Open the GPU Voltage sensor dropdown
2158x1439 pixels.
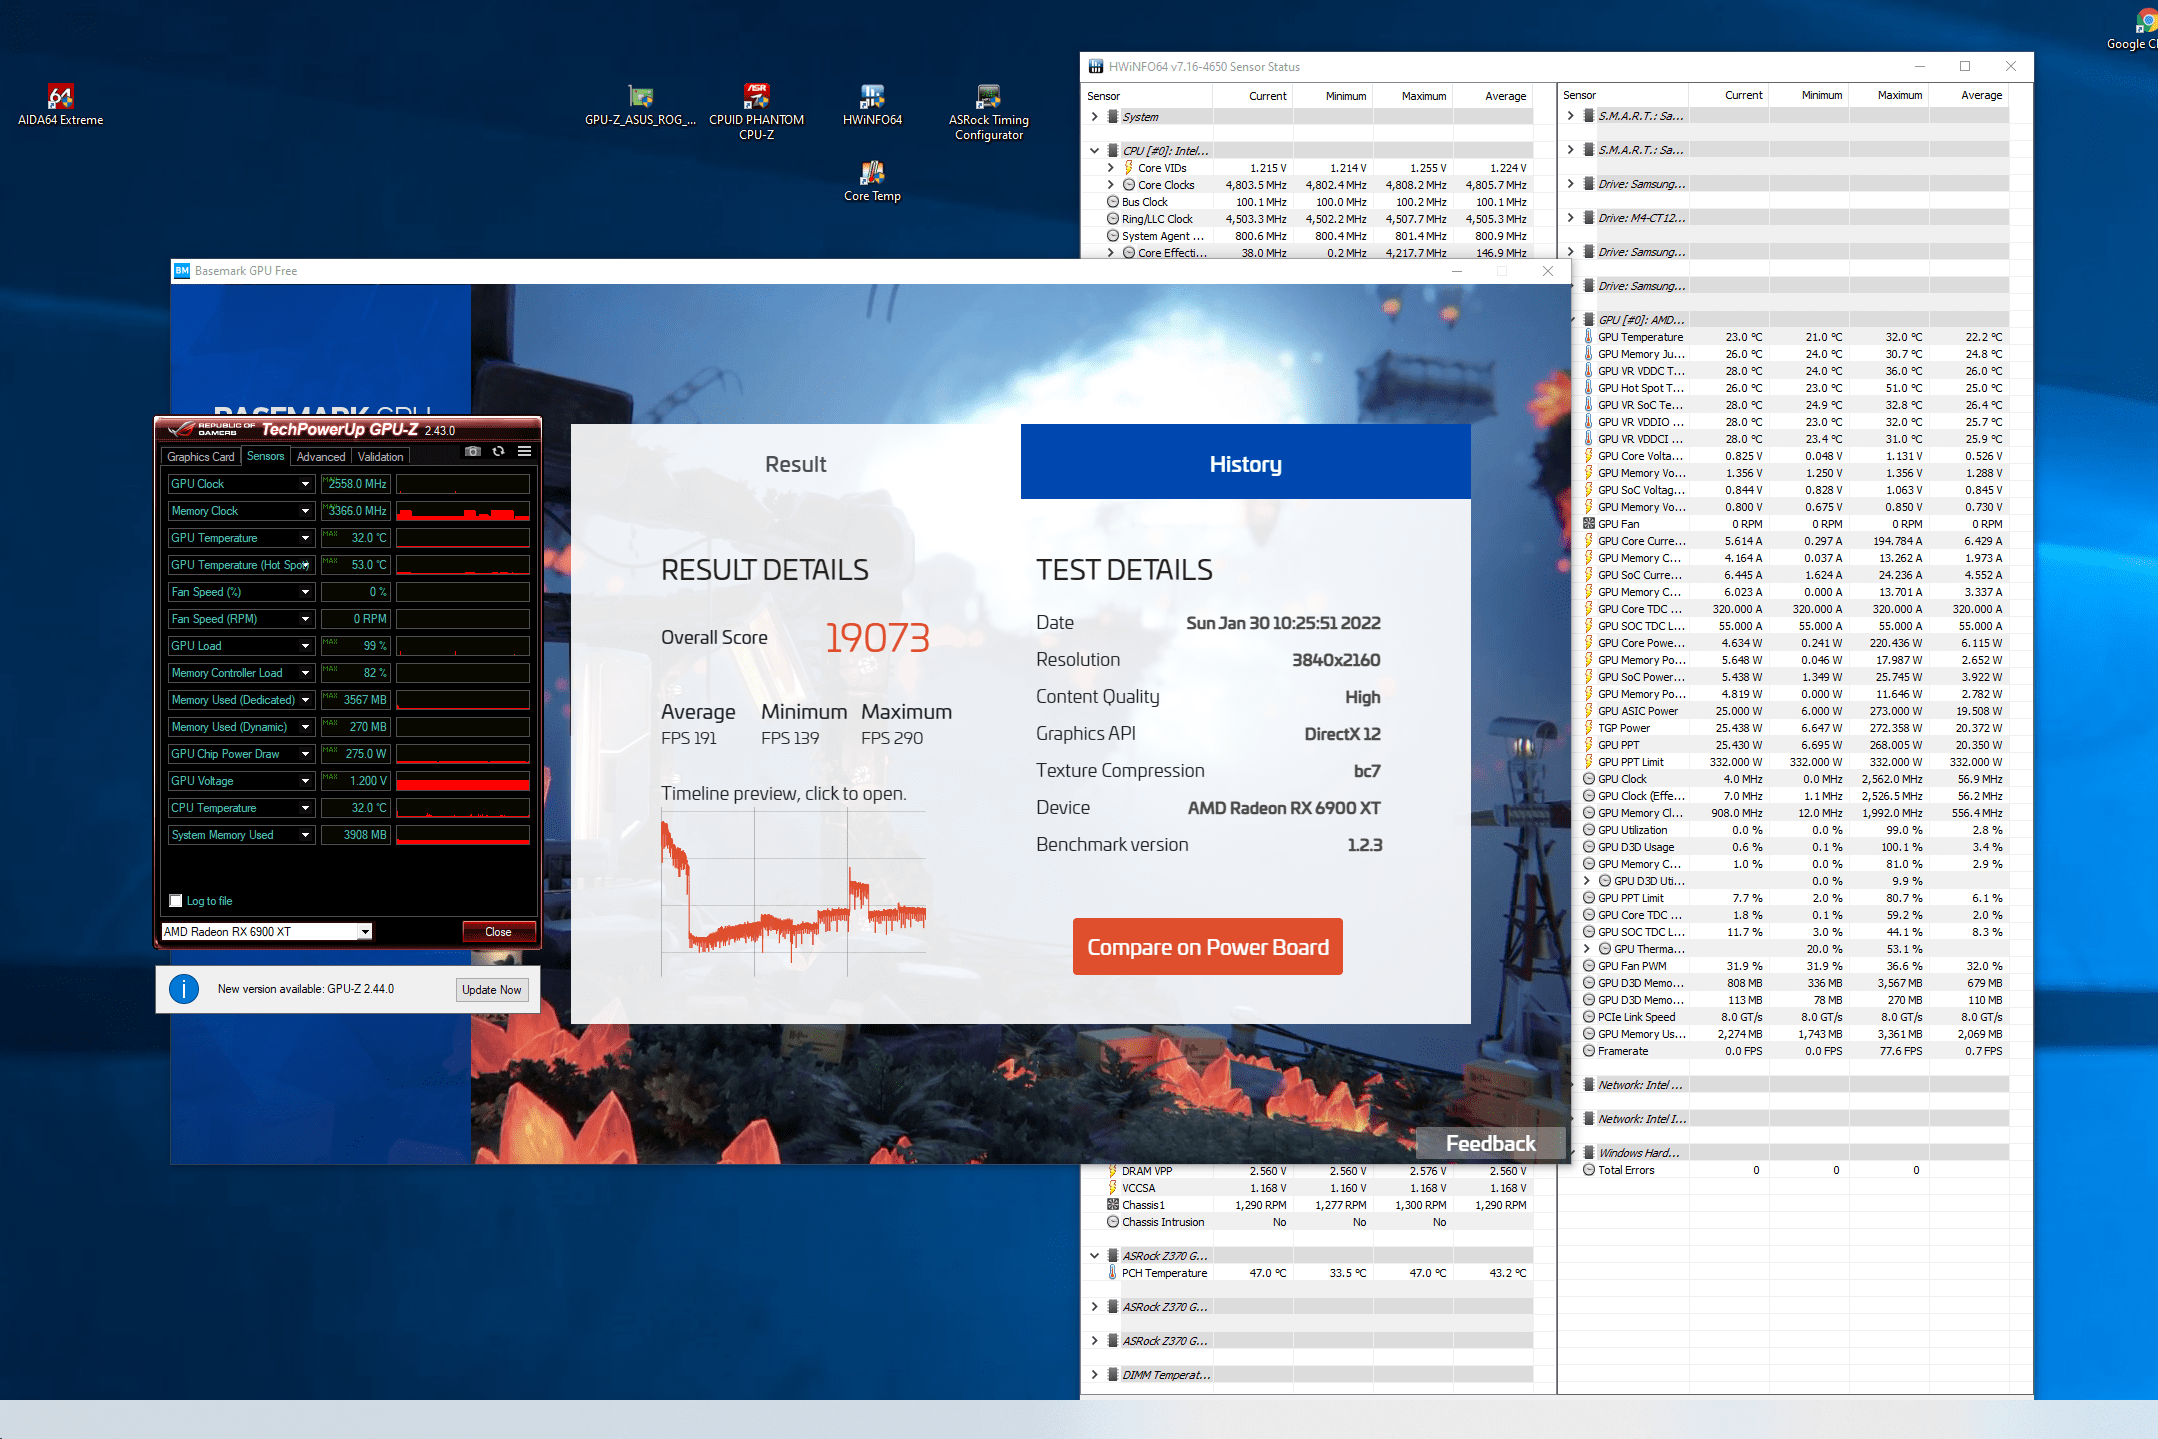click(x=305, y=781)
